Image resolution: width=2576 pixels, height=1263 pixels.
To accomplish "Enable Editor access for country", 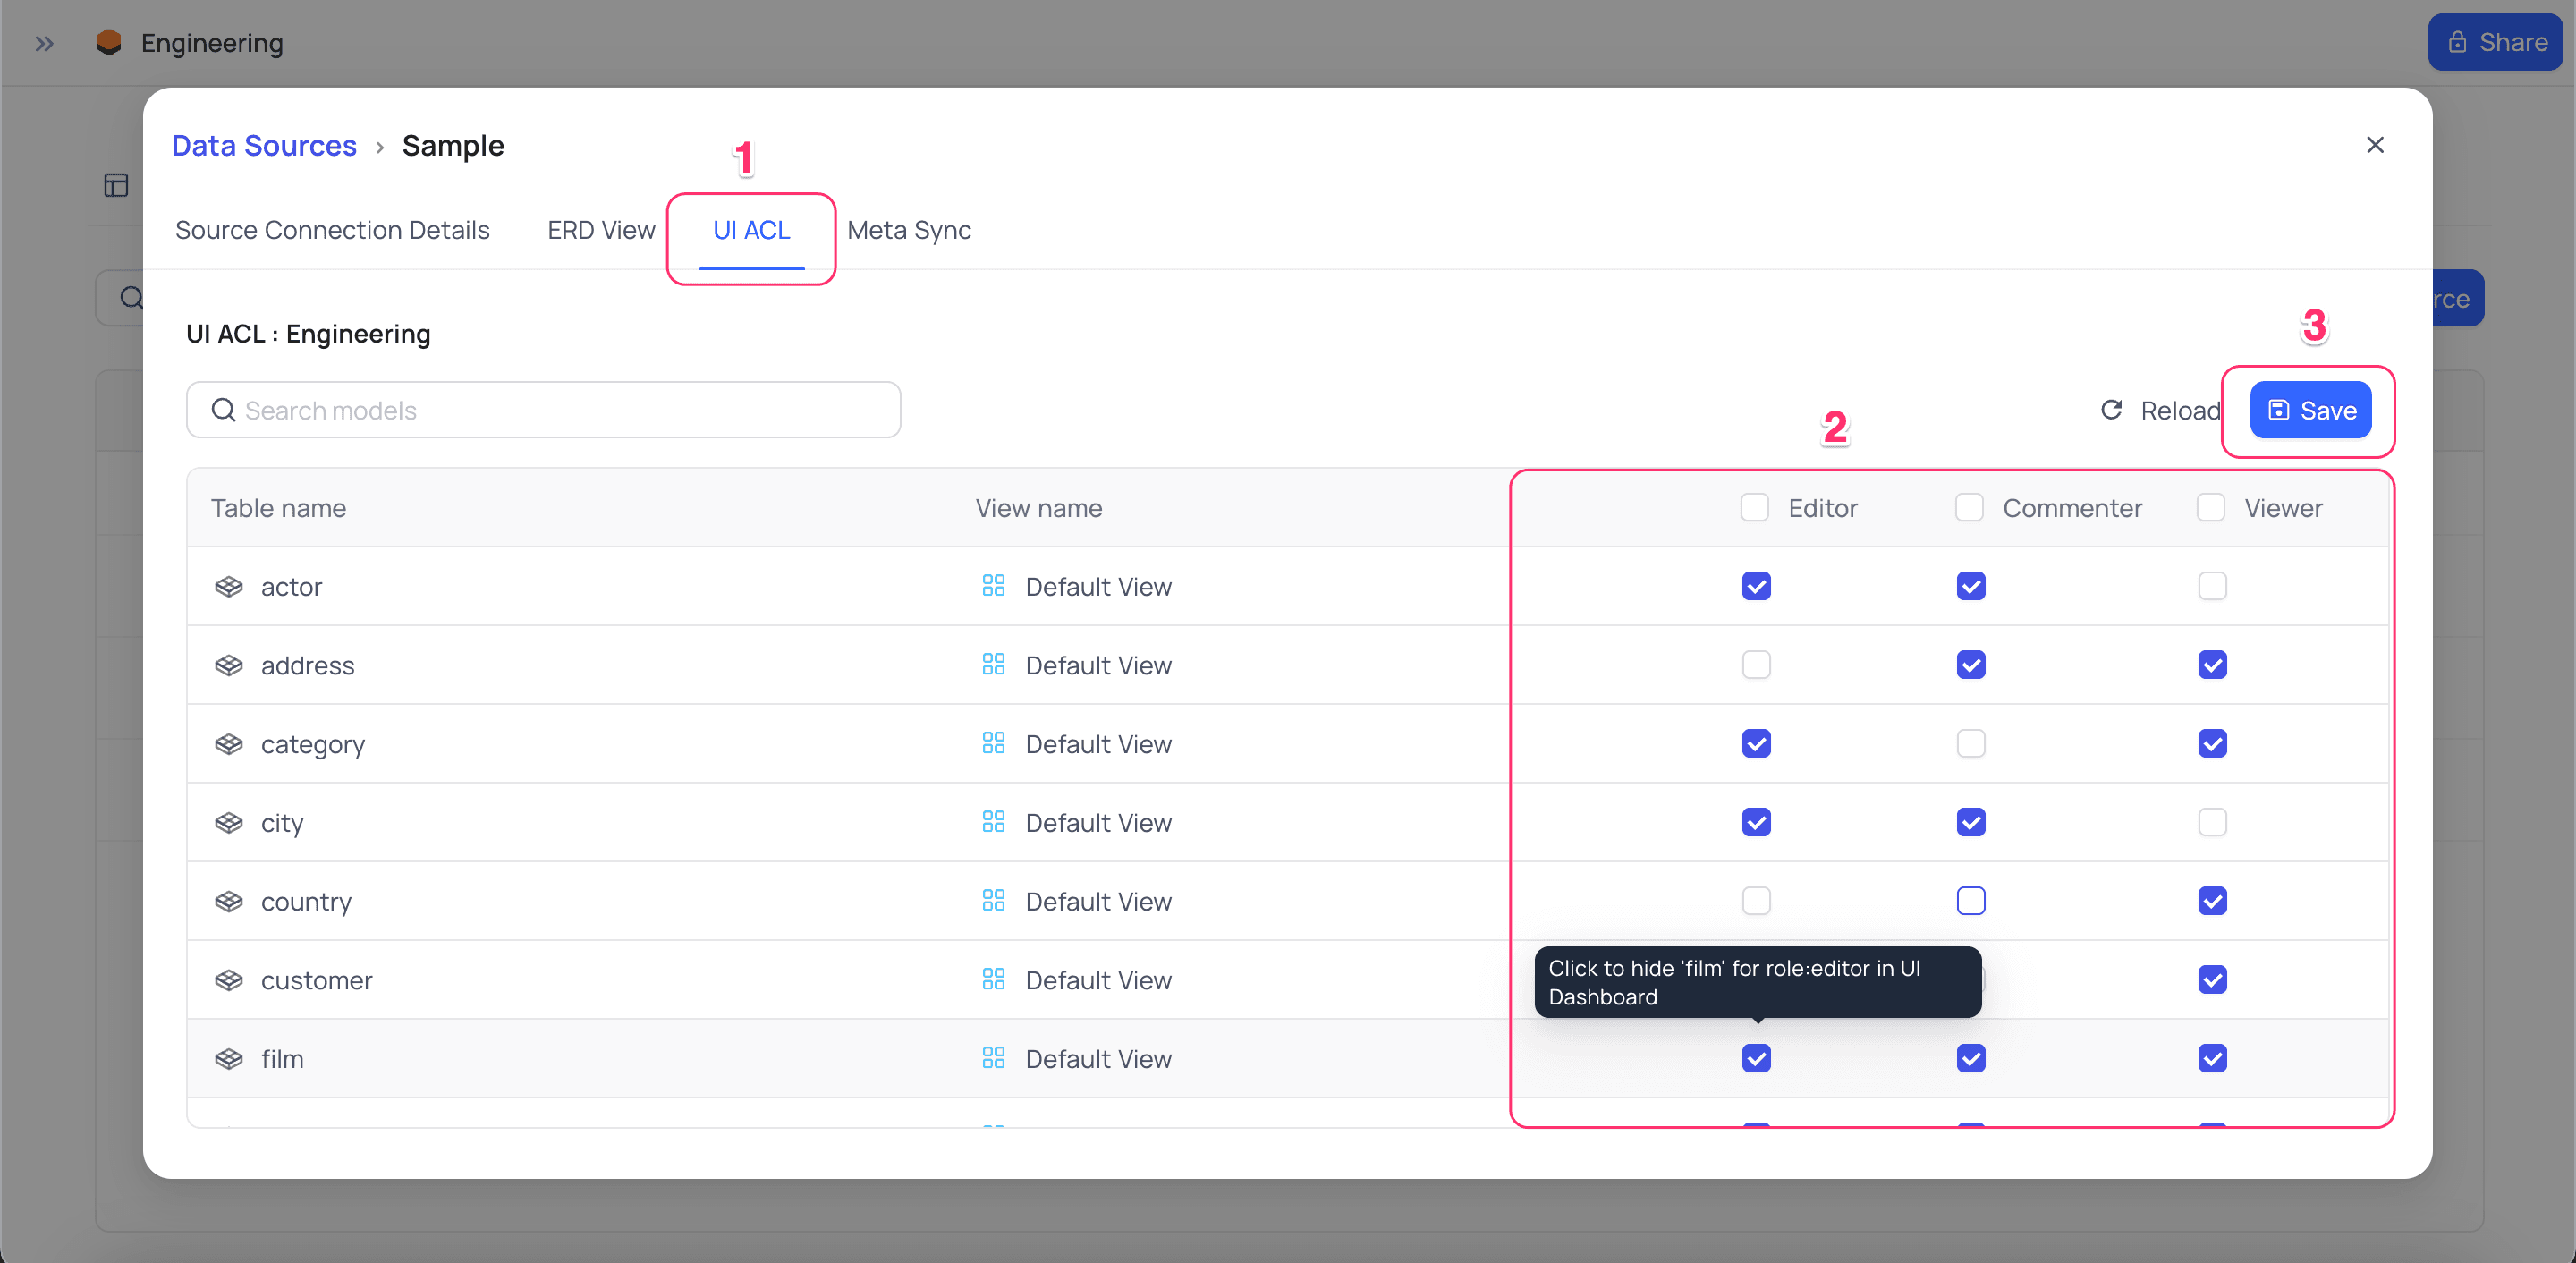I will [1756, 900].
